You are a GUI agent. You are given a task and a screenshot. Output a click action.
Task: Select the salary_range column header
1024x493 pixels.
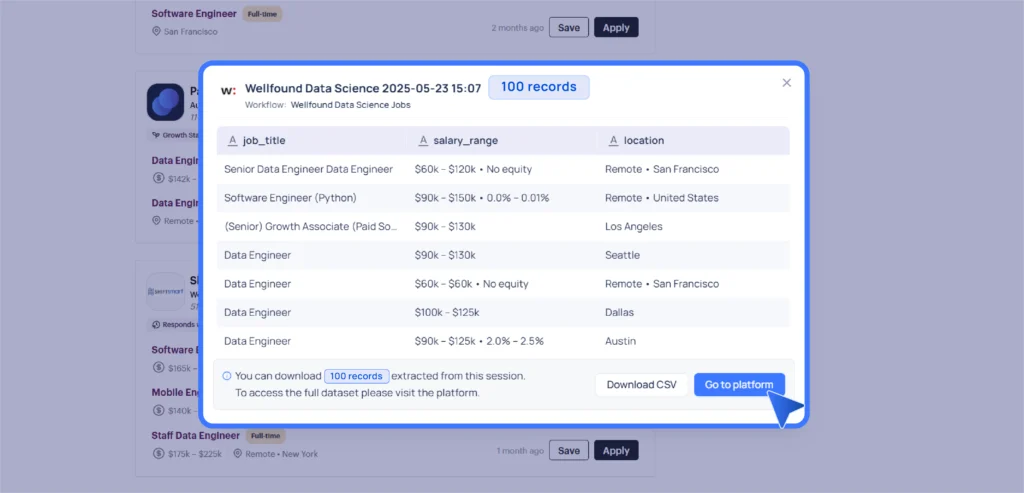pos(502,140)
